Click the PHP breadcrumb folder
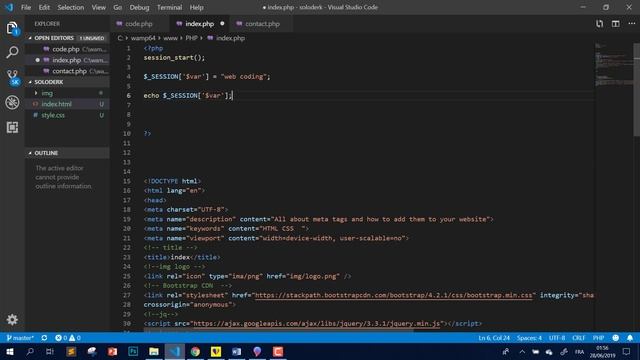This screenshot has width=640, height=360. coord(191,38)
